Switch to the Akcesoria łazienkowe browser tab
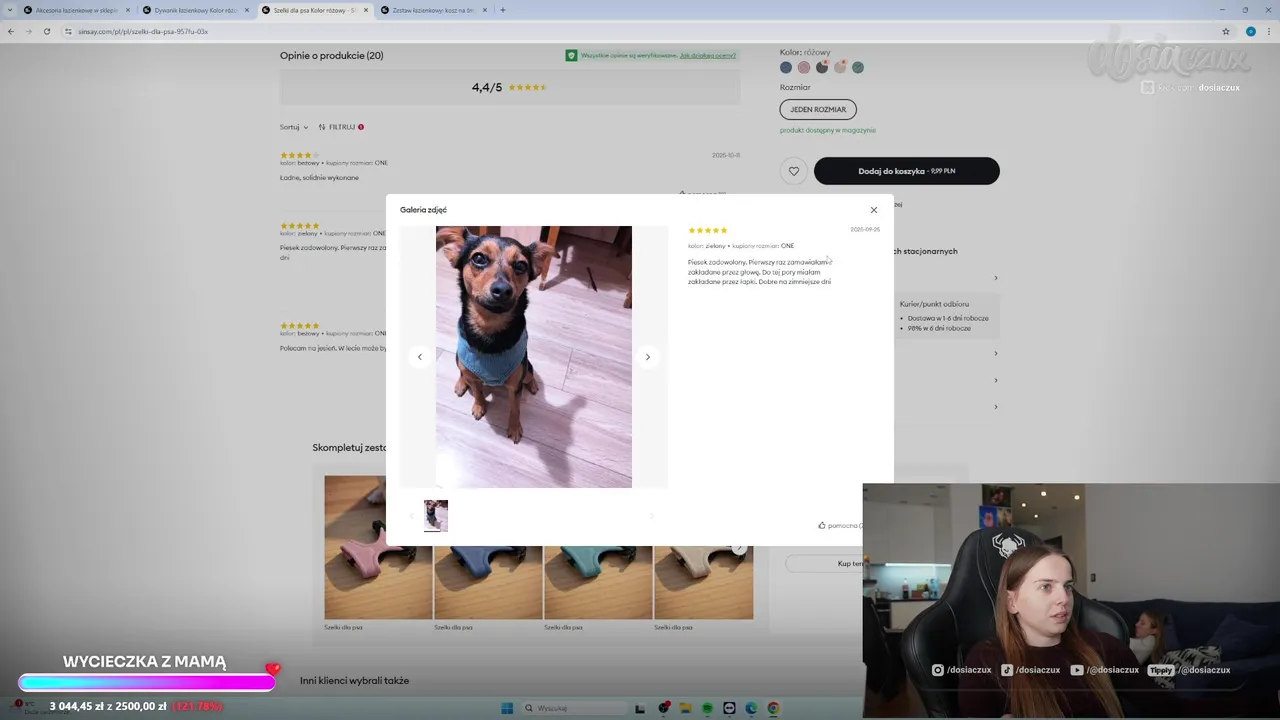The image size is (1280, 720). 76,10
